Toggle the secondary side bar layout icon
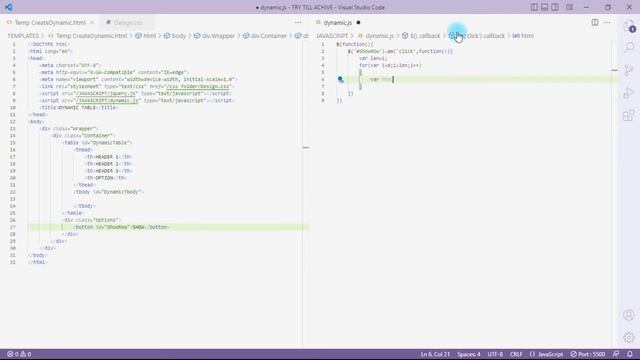 pos(555,7)
